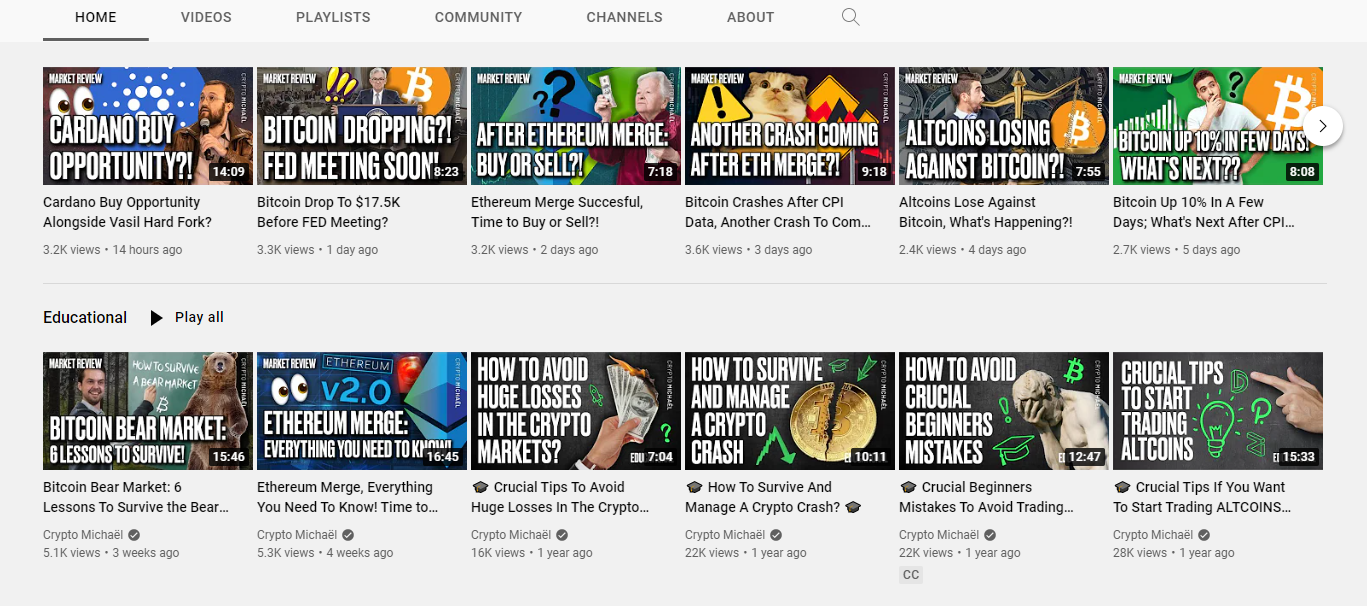Open the CHANNELS tab

coord(624,17)
